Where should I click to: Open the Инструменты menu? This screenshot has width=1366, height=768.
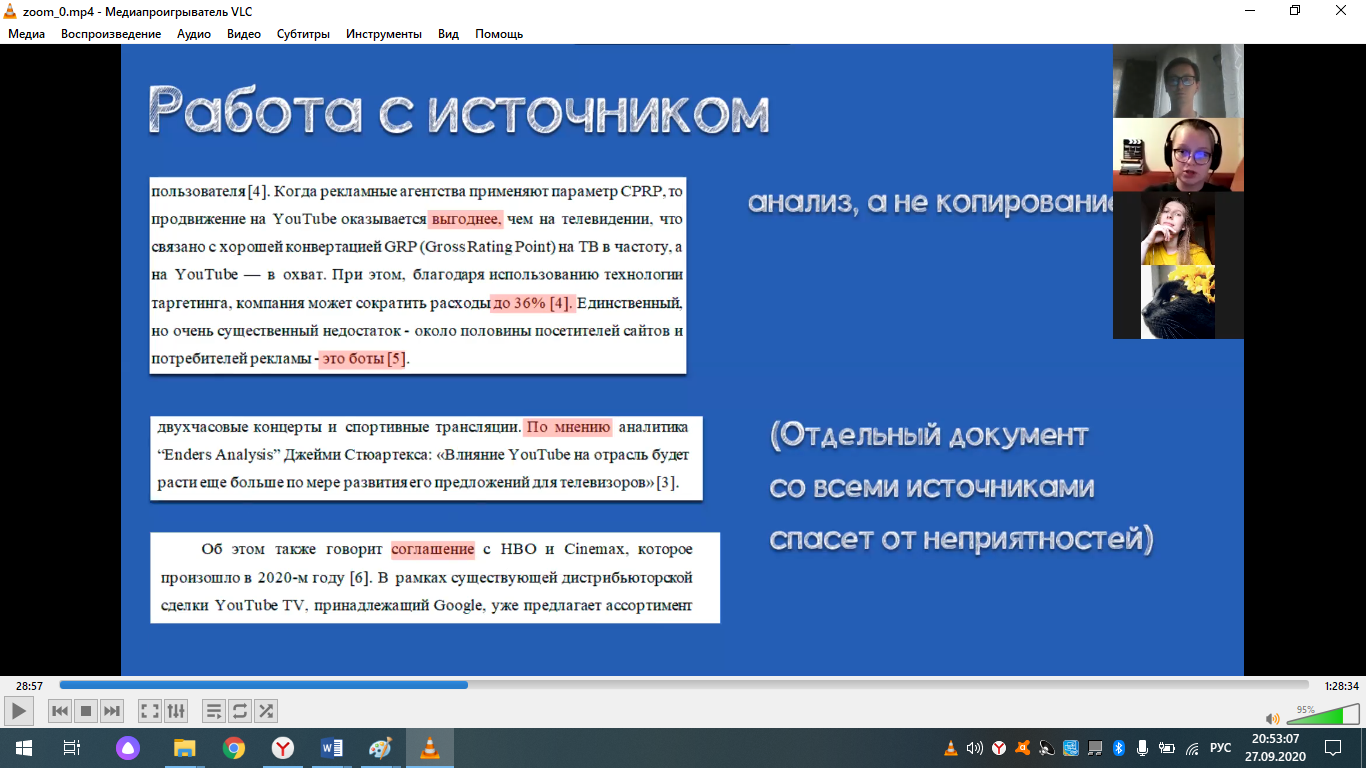click(384, 34)
